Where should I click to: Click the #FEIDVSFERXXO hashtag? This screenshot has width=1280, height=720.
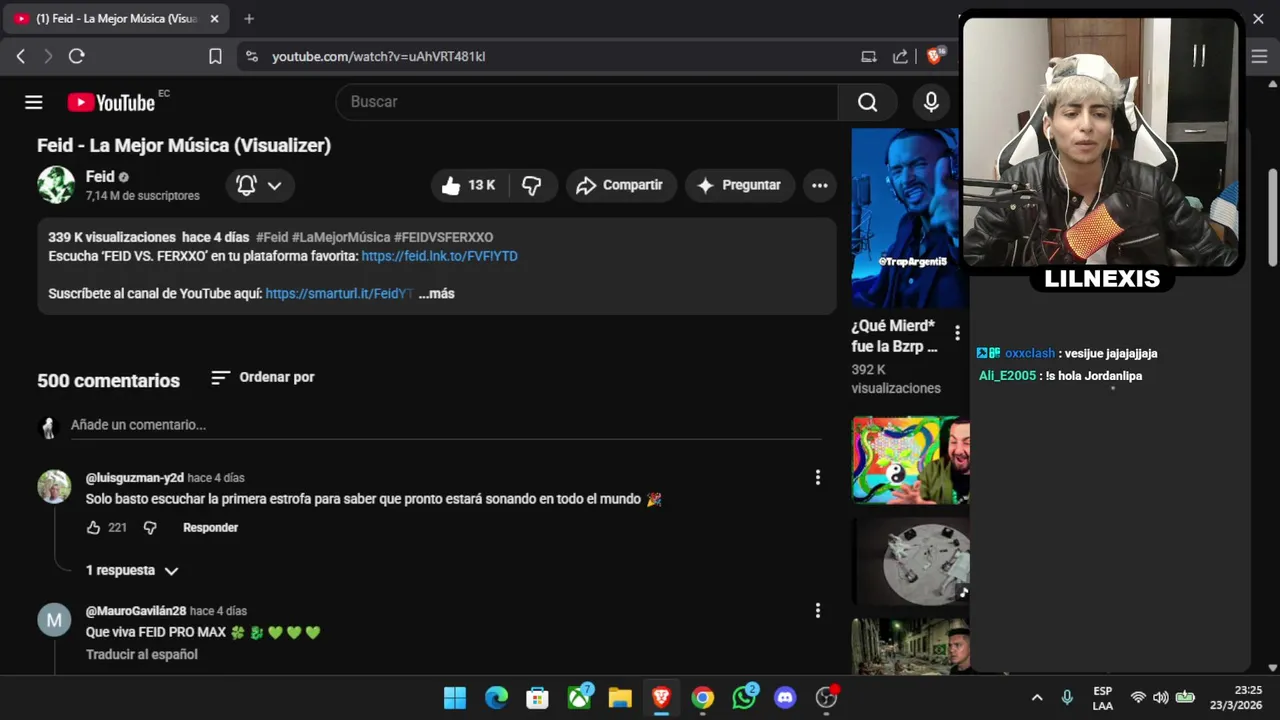443,237
